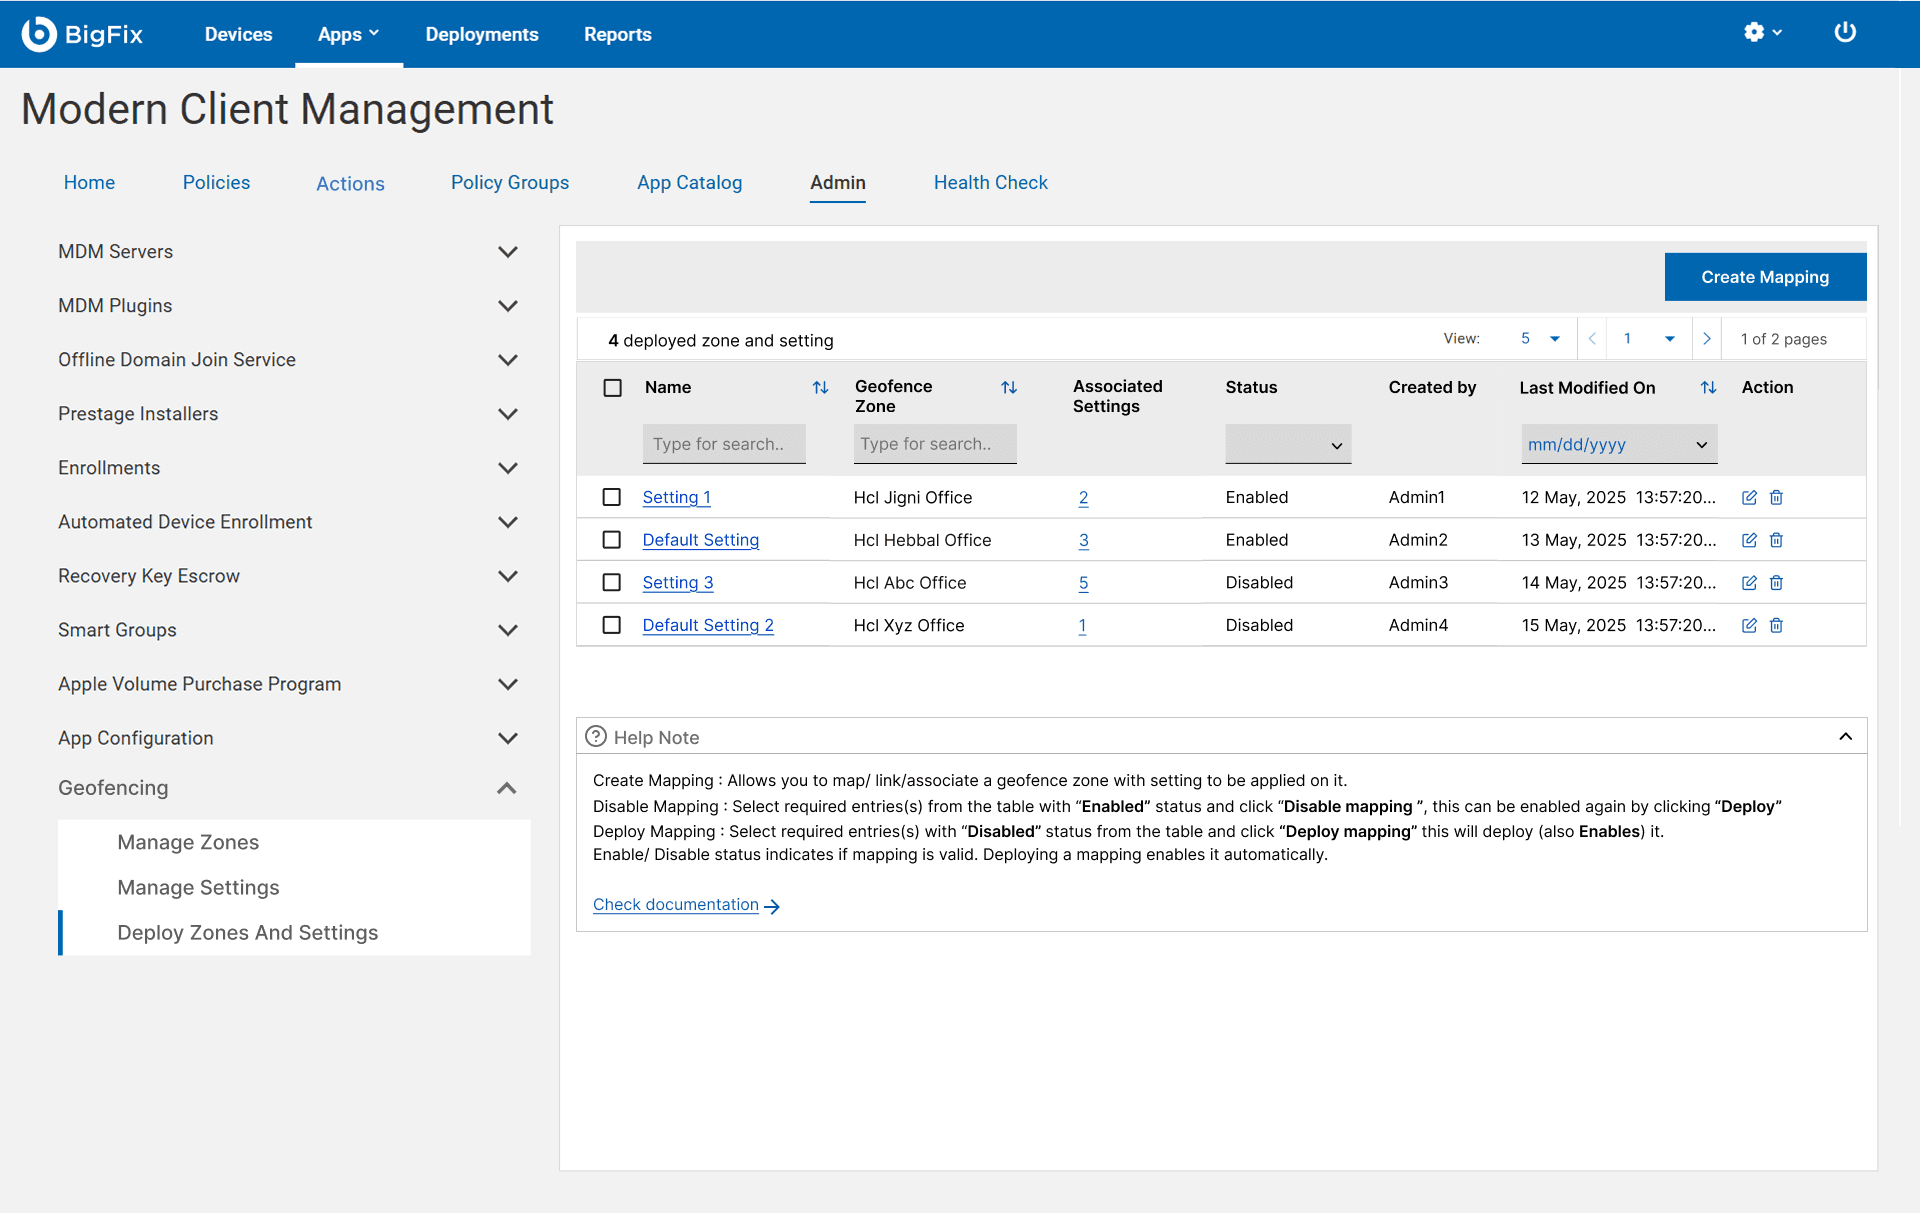The height and width of the screenshot is (1213, 1920).
Task: Delete the Setting 1 mapping
Action: (1776, 497)
